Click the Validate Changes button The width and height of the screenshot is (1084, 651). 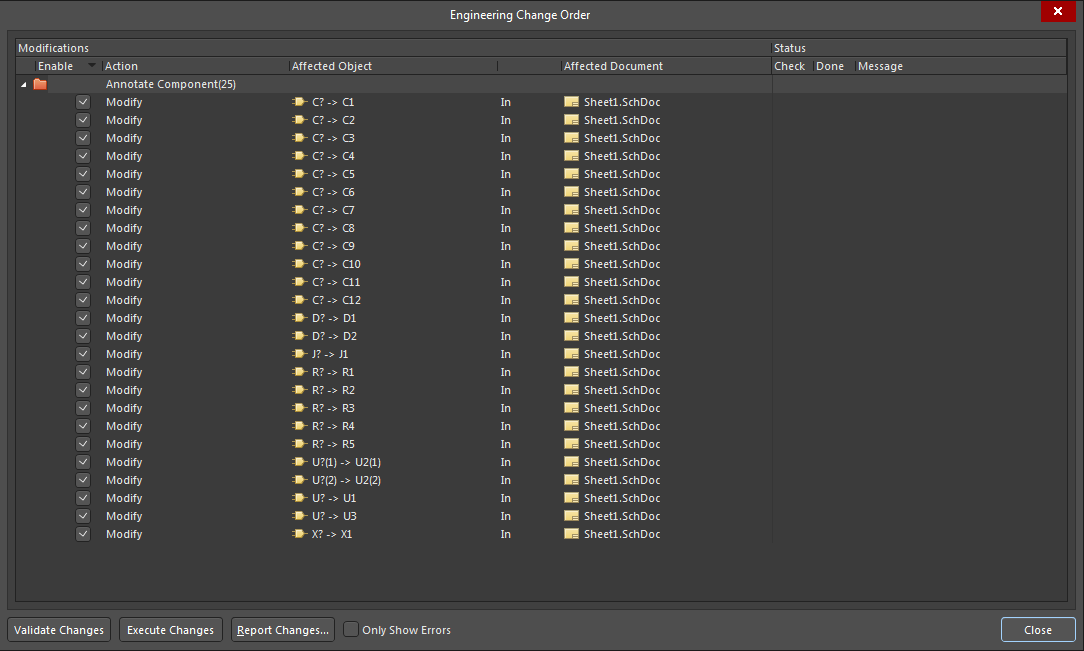pyautogui.click(x=58, y=629)
